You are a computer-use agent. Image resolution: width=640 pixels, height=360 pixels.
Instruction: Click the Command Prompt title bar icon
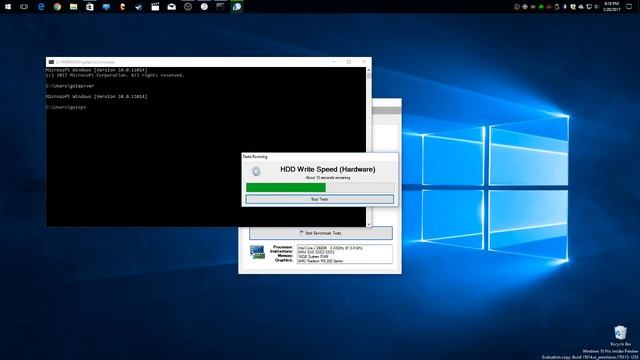[51, 62]
